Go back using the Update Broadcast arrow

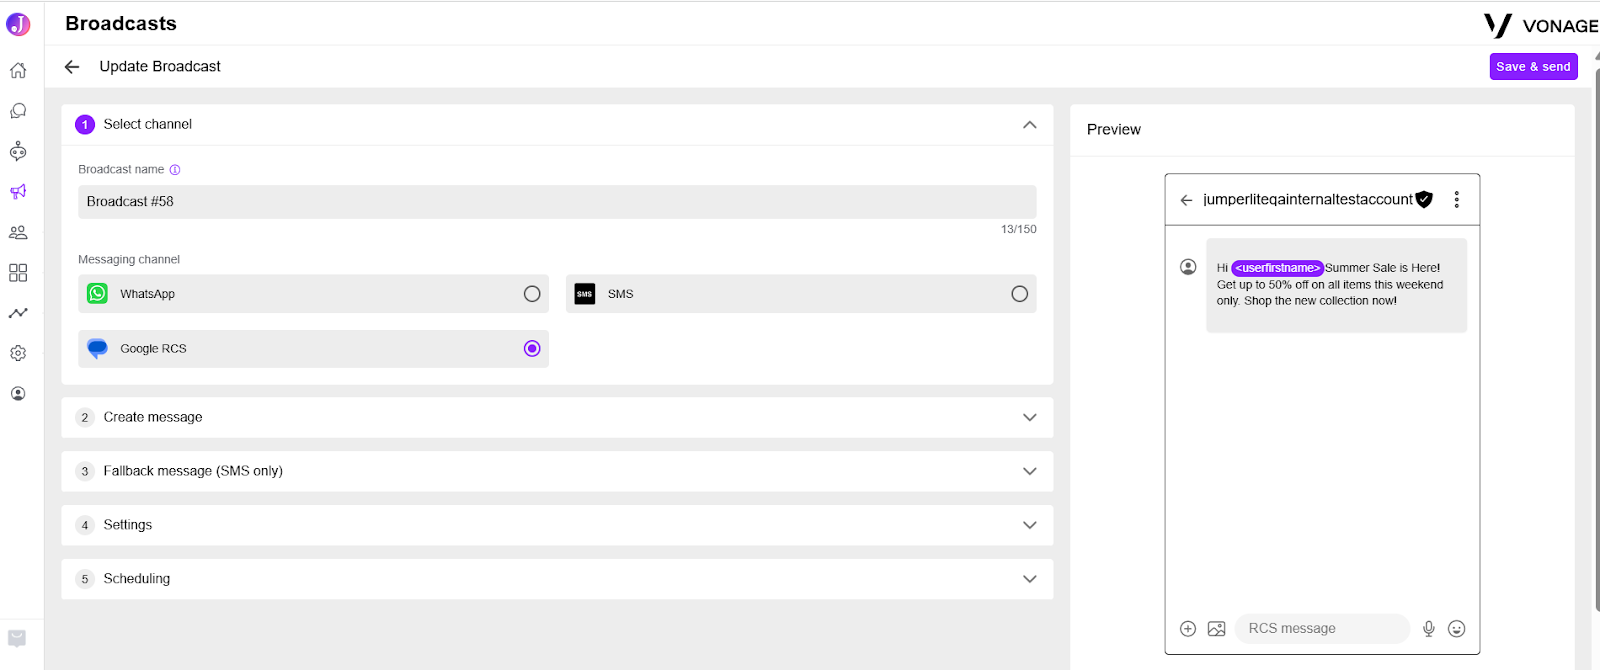[x=72, y=67]
